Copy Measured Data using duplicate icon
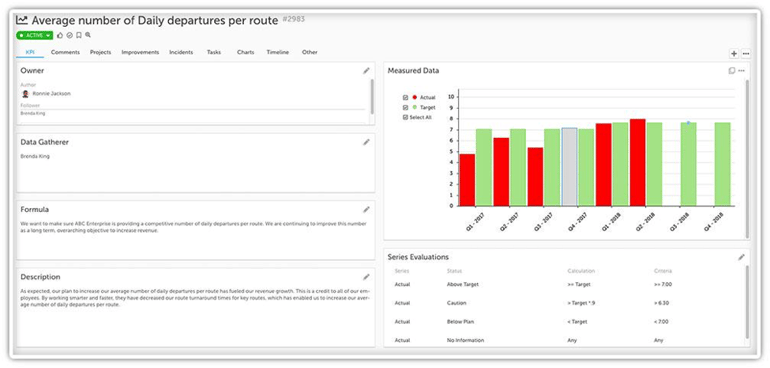 [x=732, y=71]
